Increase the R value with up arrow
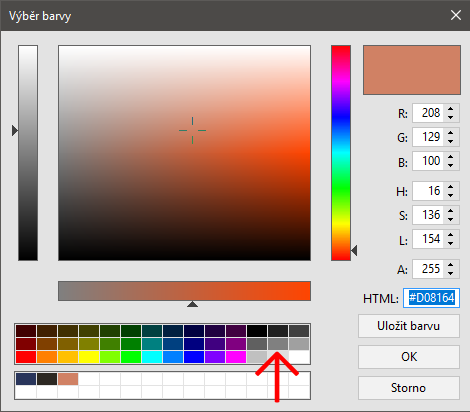The image size is (470, 412). coord(451,109)
